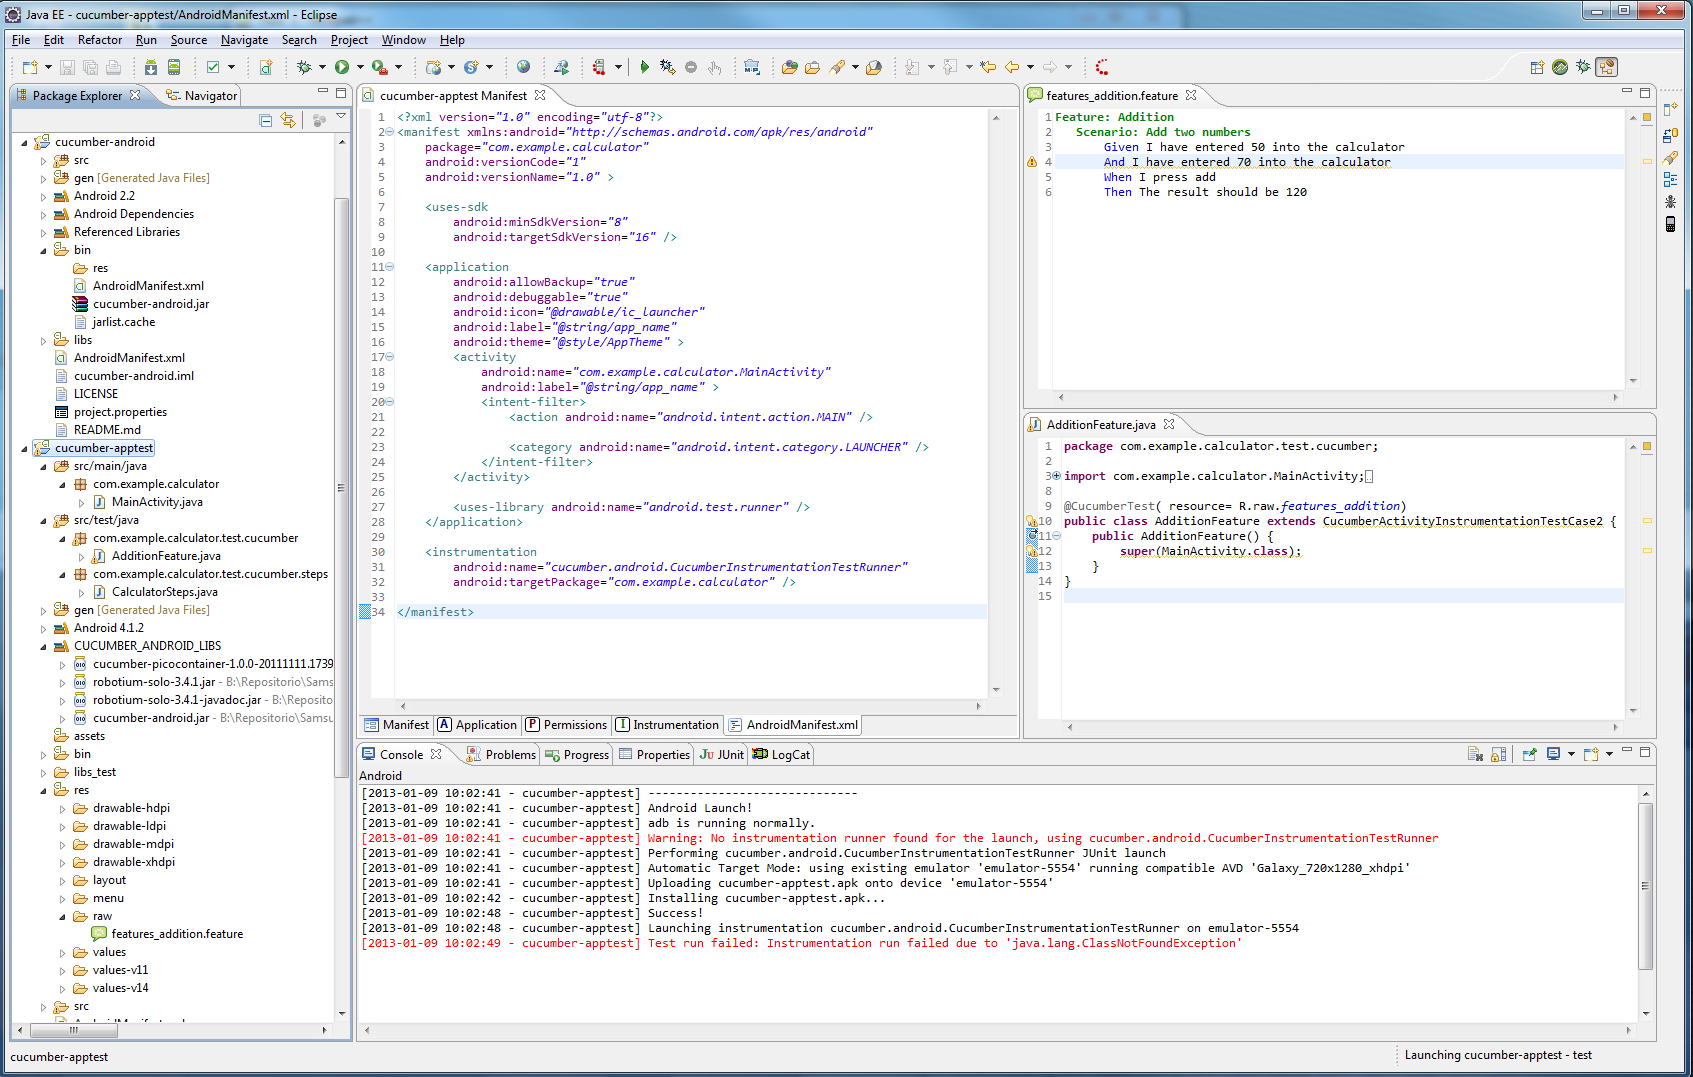1693x1077 pixels.
Task: Collapse the manifest element fold at line 2
Action: (389, 132)
